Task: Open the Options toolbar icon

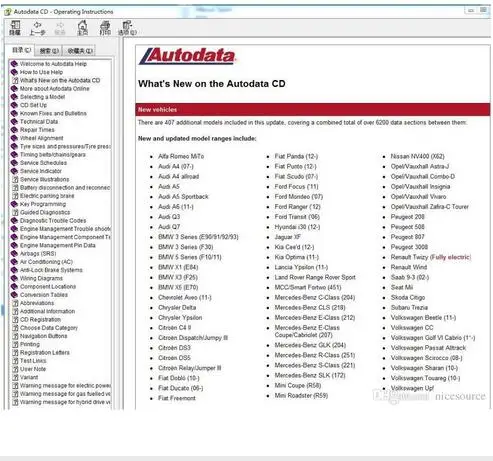Action: pos(127,28)
